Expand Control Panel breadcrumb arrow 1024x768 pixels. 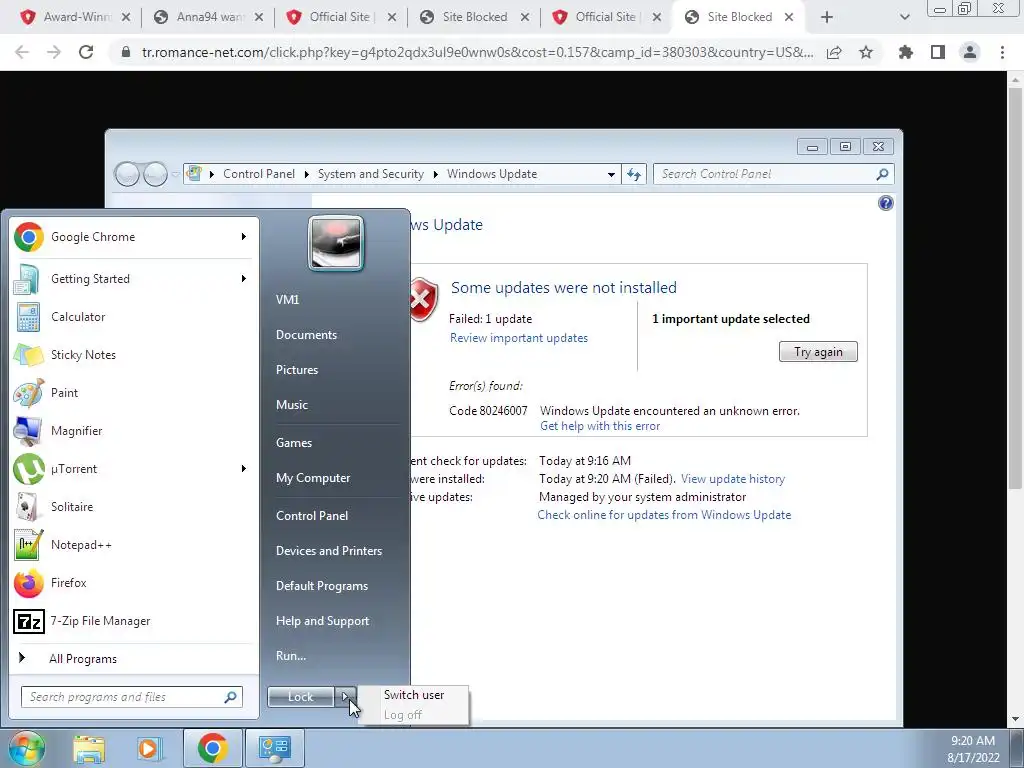pos(308,174)
